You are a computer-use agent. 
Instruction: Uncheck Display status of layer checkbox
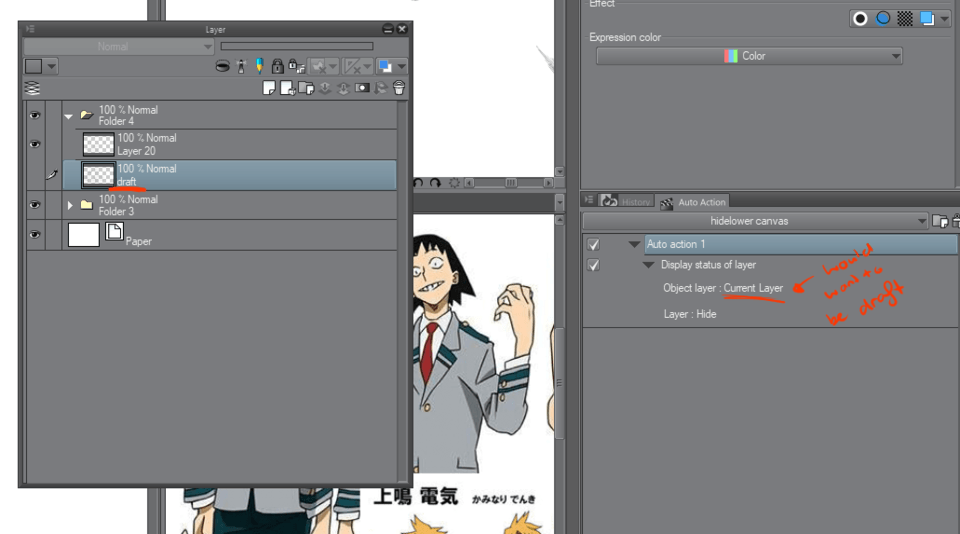[x=593, y=265]
